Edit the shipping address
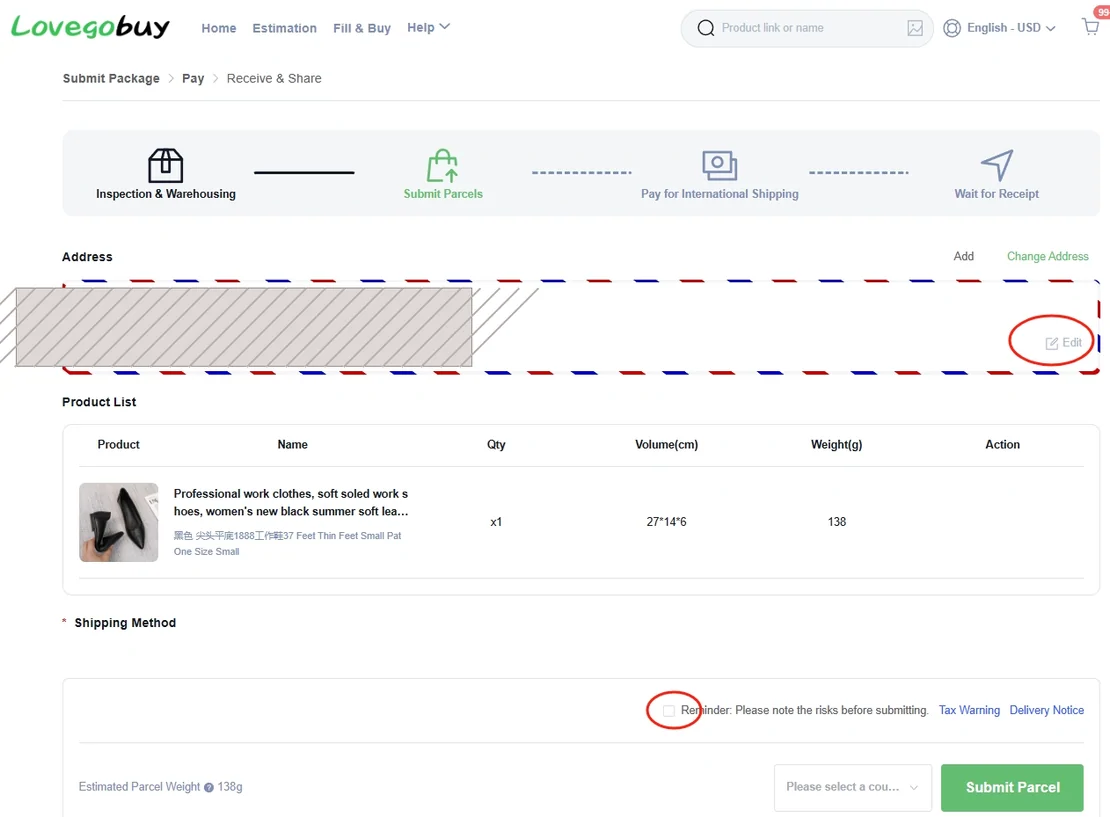Viewport: 1110px width, 817px height. [x=1064, y=343]
